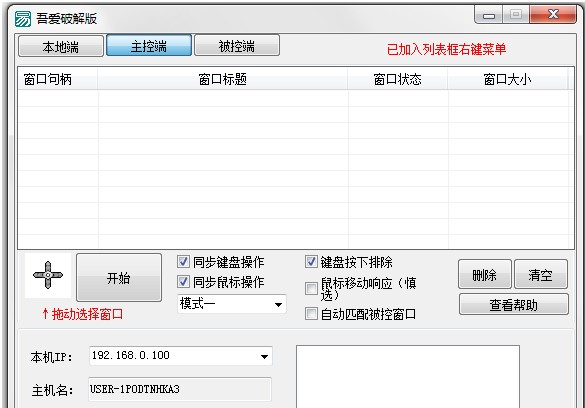This screenshot has width=585, height=408.
Task: Click the 窗口大小 column header
Action: (x=507, y=79)
